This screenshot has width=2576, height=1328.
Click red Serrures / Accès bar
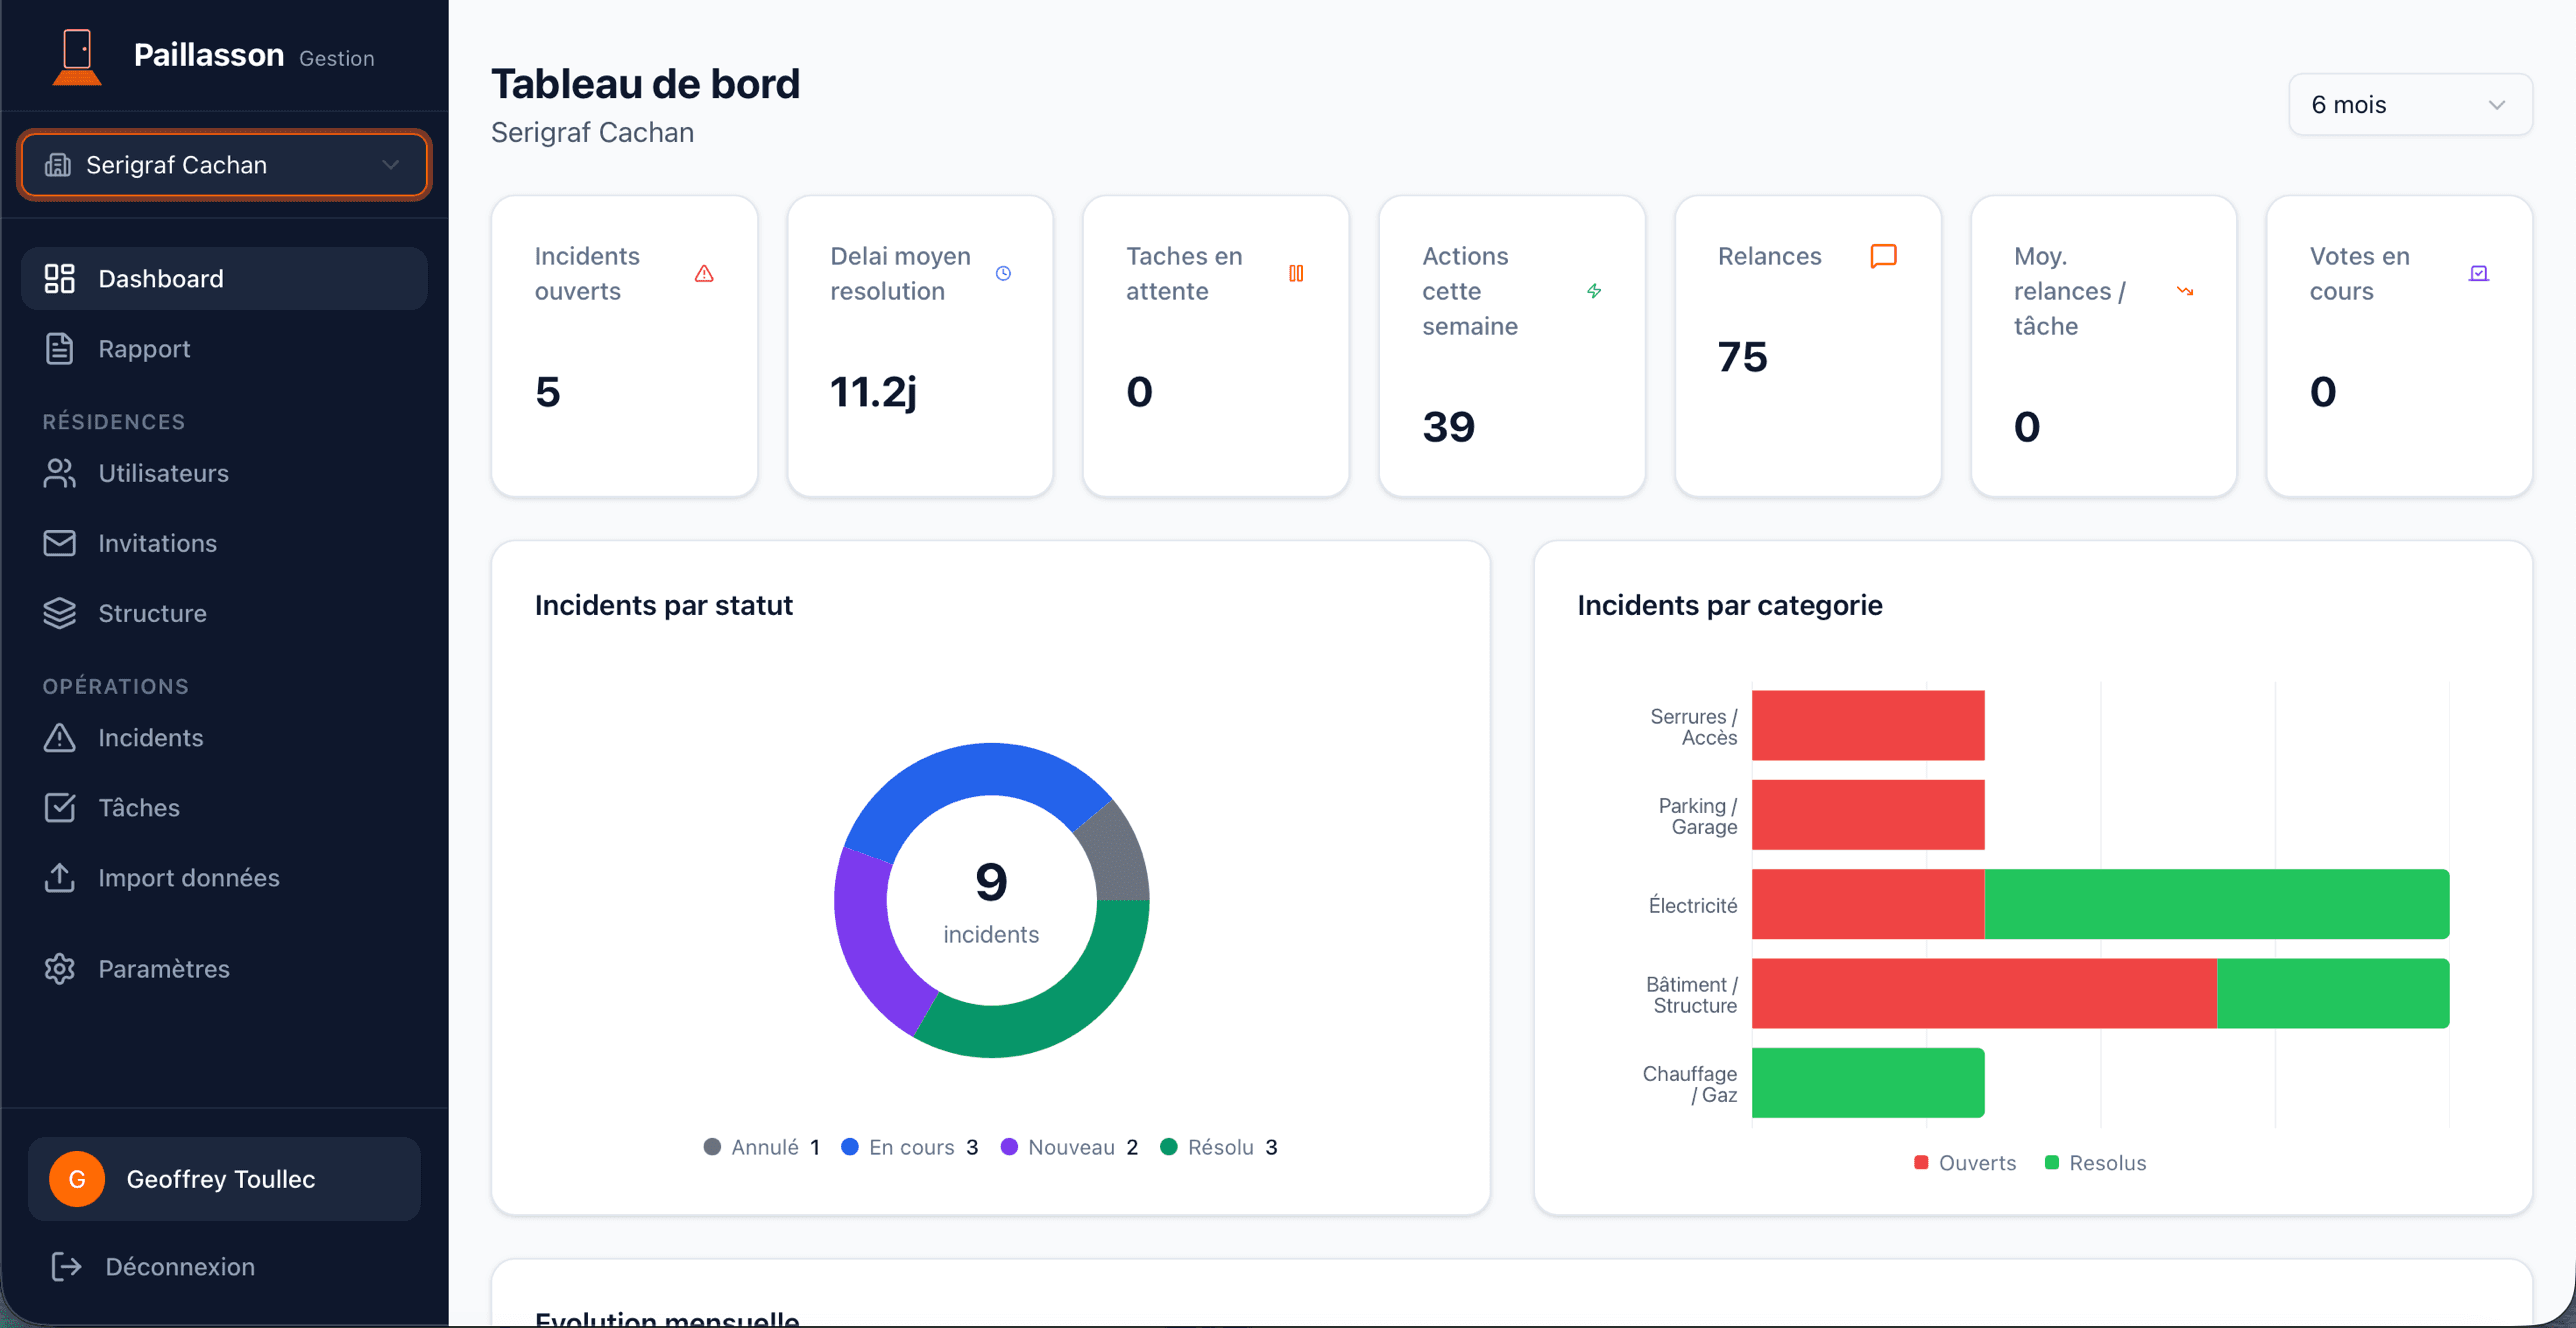[1867, 725]
